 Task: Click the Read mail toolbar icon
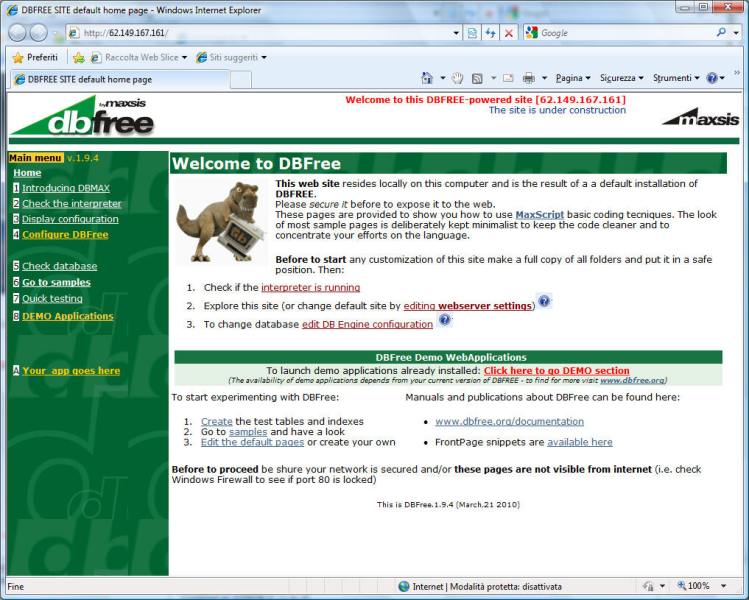tap(508, 78)
